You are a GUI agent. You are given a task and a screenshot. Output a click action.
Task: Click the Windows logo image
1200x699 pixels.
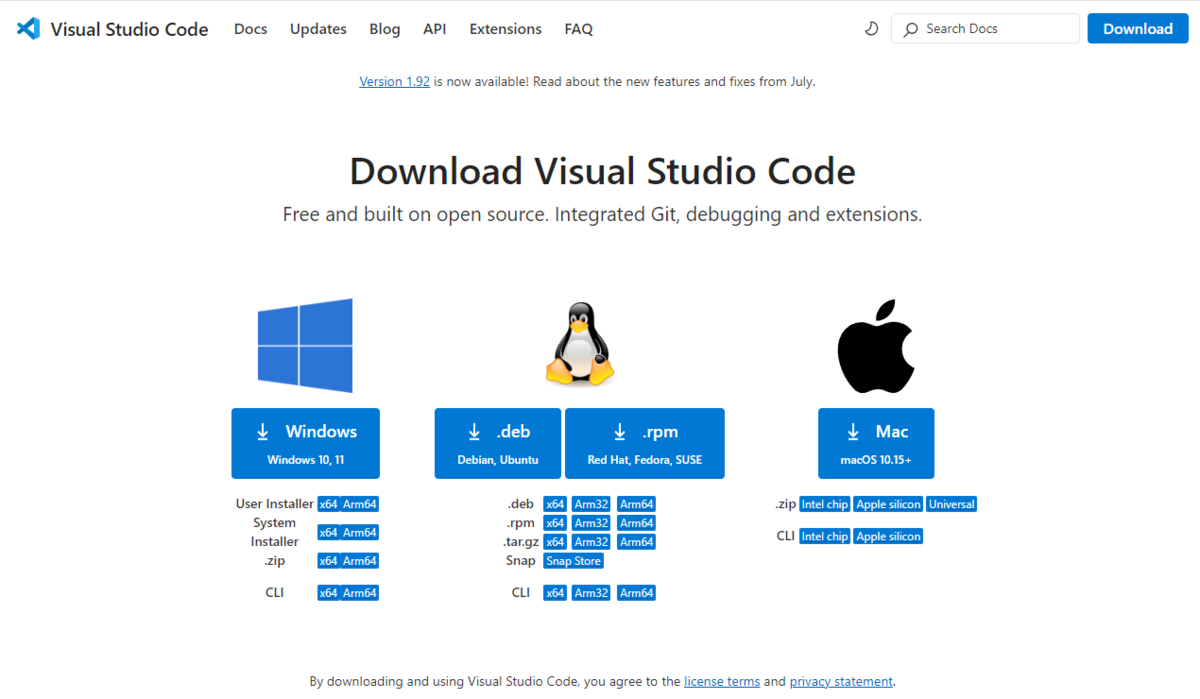[305, 345]
